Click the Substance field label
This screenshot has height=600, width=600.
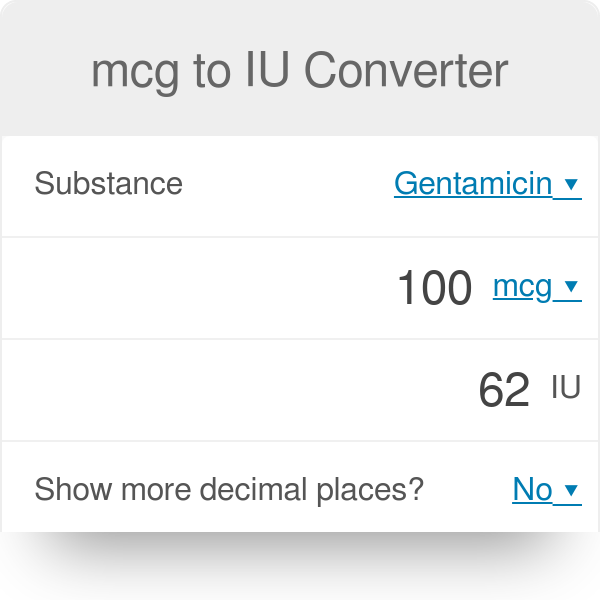[x=108, y=184]
